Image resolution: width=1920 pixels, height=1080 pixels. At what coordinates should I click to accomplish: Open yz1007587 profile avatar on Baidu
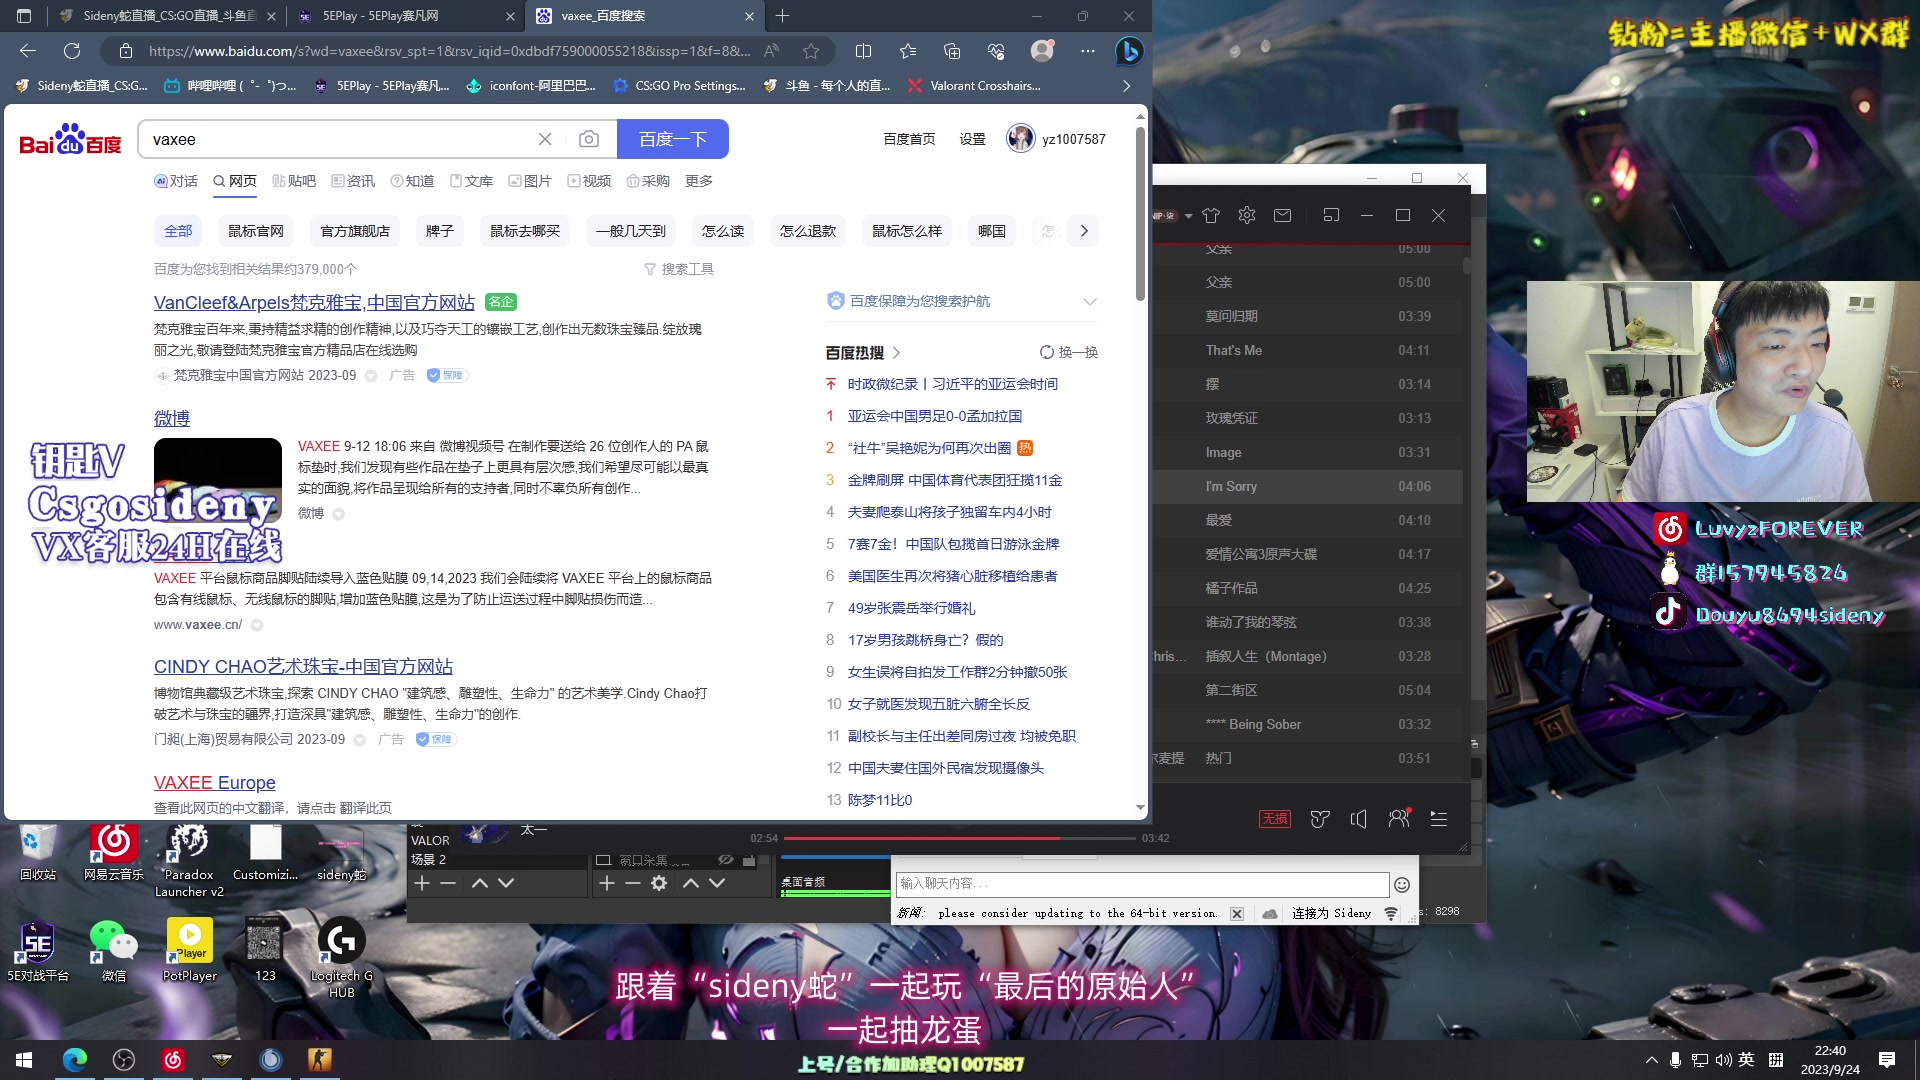pos(1020,139)
